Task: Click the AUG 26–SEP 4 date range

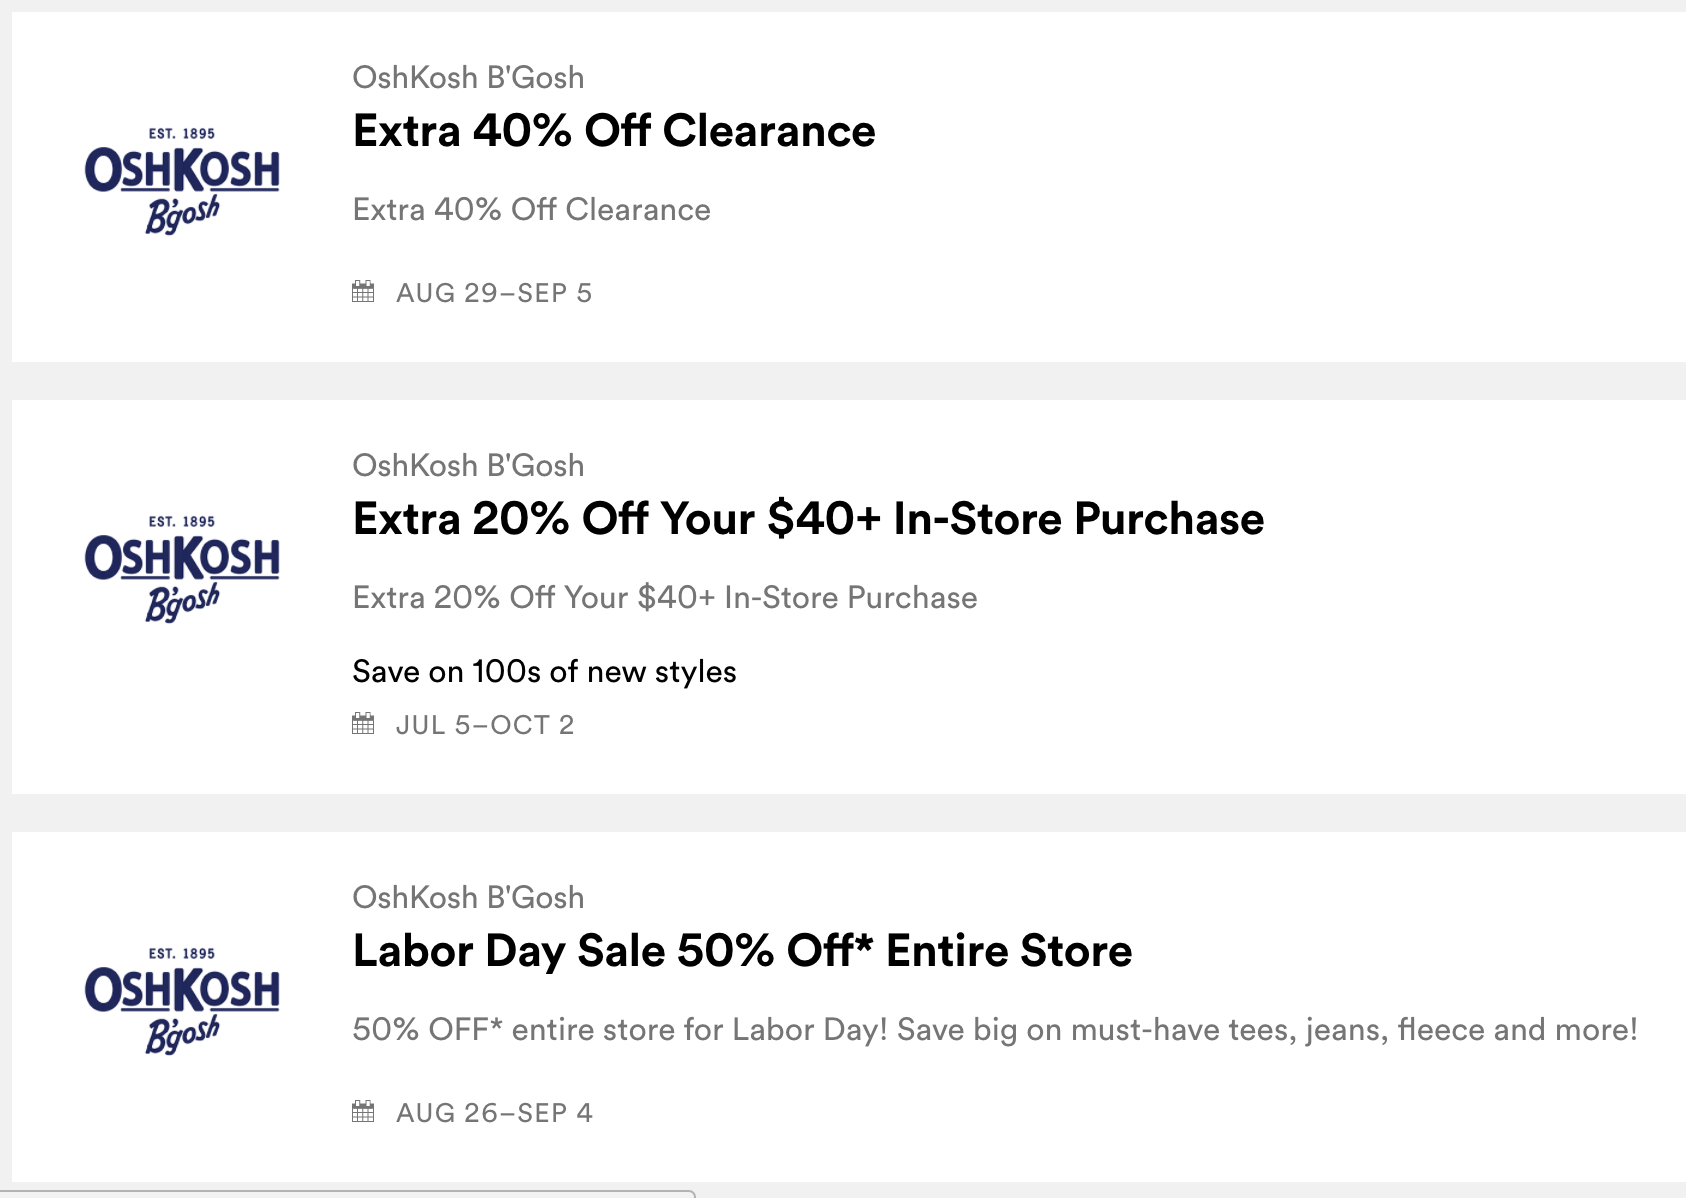Action: (x=494, y=1113)
